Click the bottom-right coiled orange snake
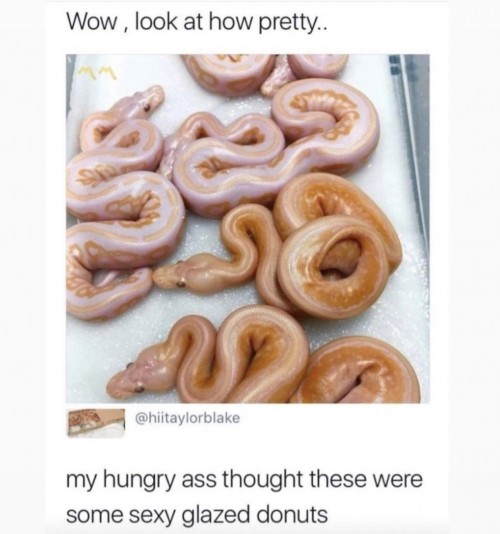The width and height of the screenshot is (500, 534). coord(363,371)
